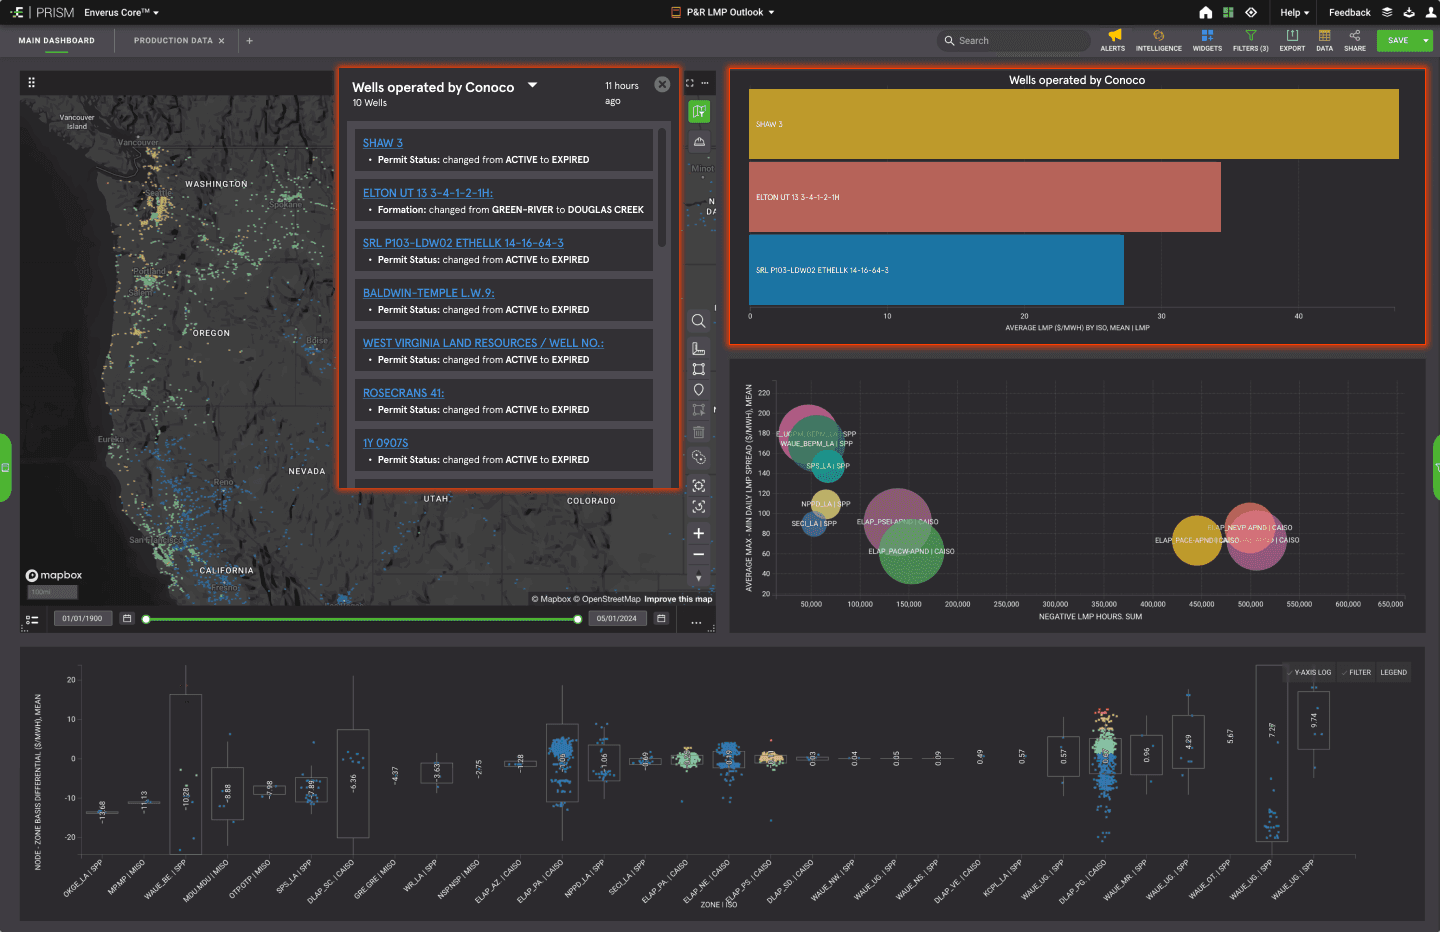
Task: Click the Feedback button
Action: [1349, 12]
